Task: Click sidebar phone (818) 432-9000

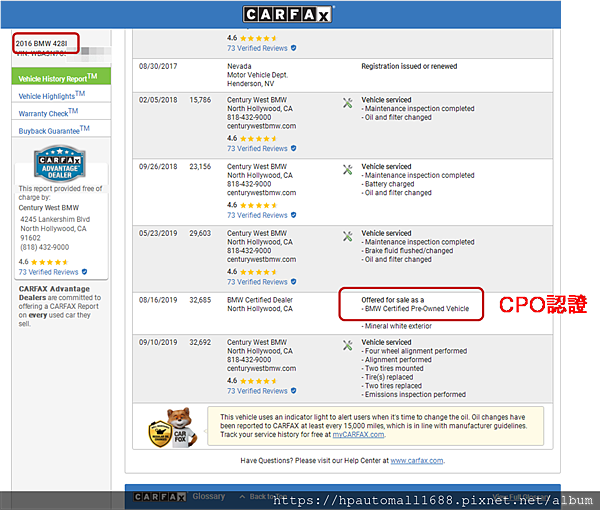Action: coord(45,247)
